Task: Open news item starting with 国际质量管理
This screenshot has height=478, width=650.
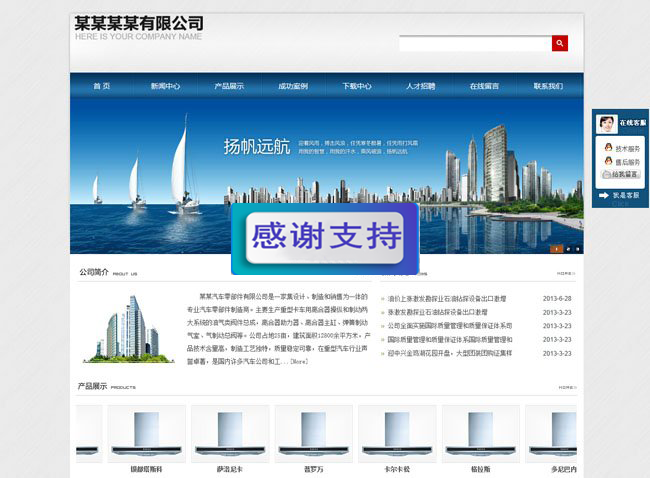Action: click(450, 340)
